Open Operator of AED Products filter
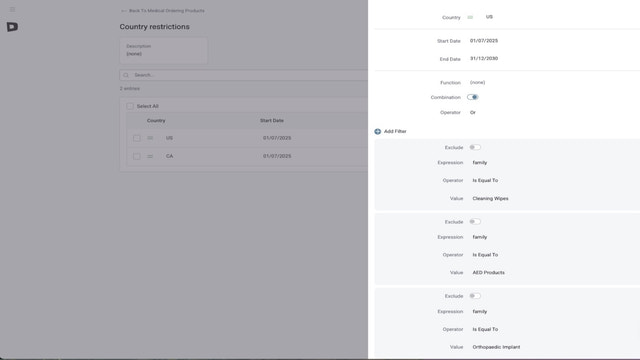The width and height of the screenshot is (640, 360). (x=485, y=255)
